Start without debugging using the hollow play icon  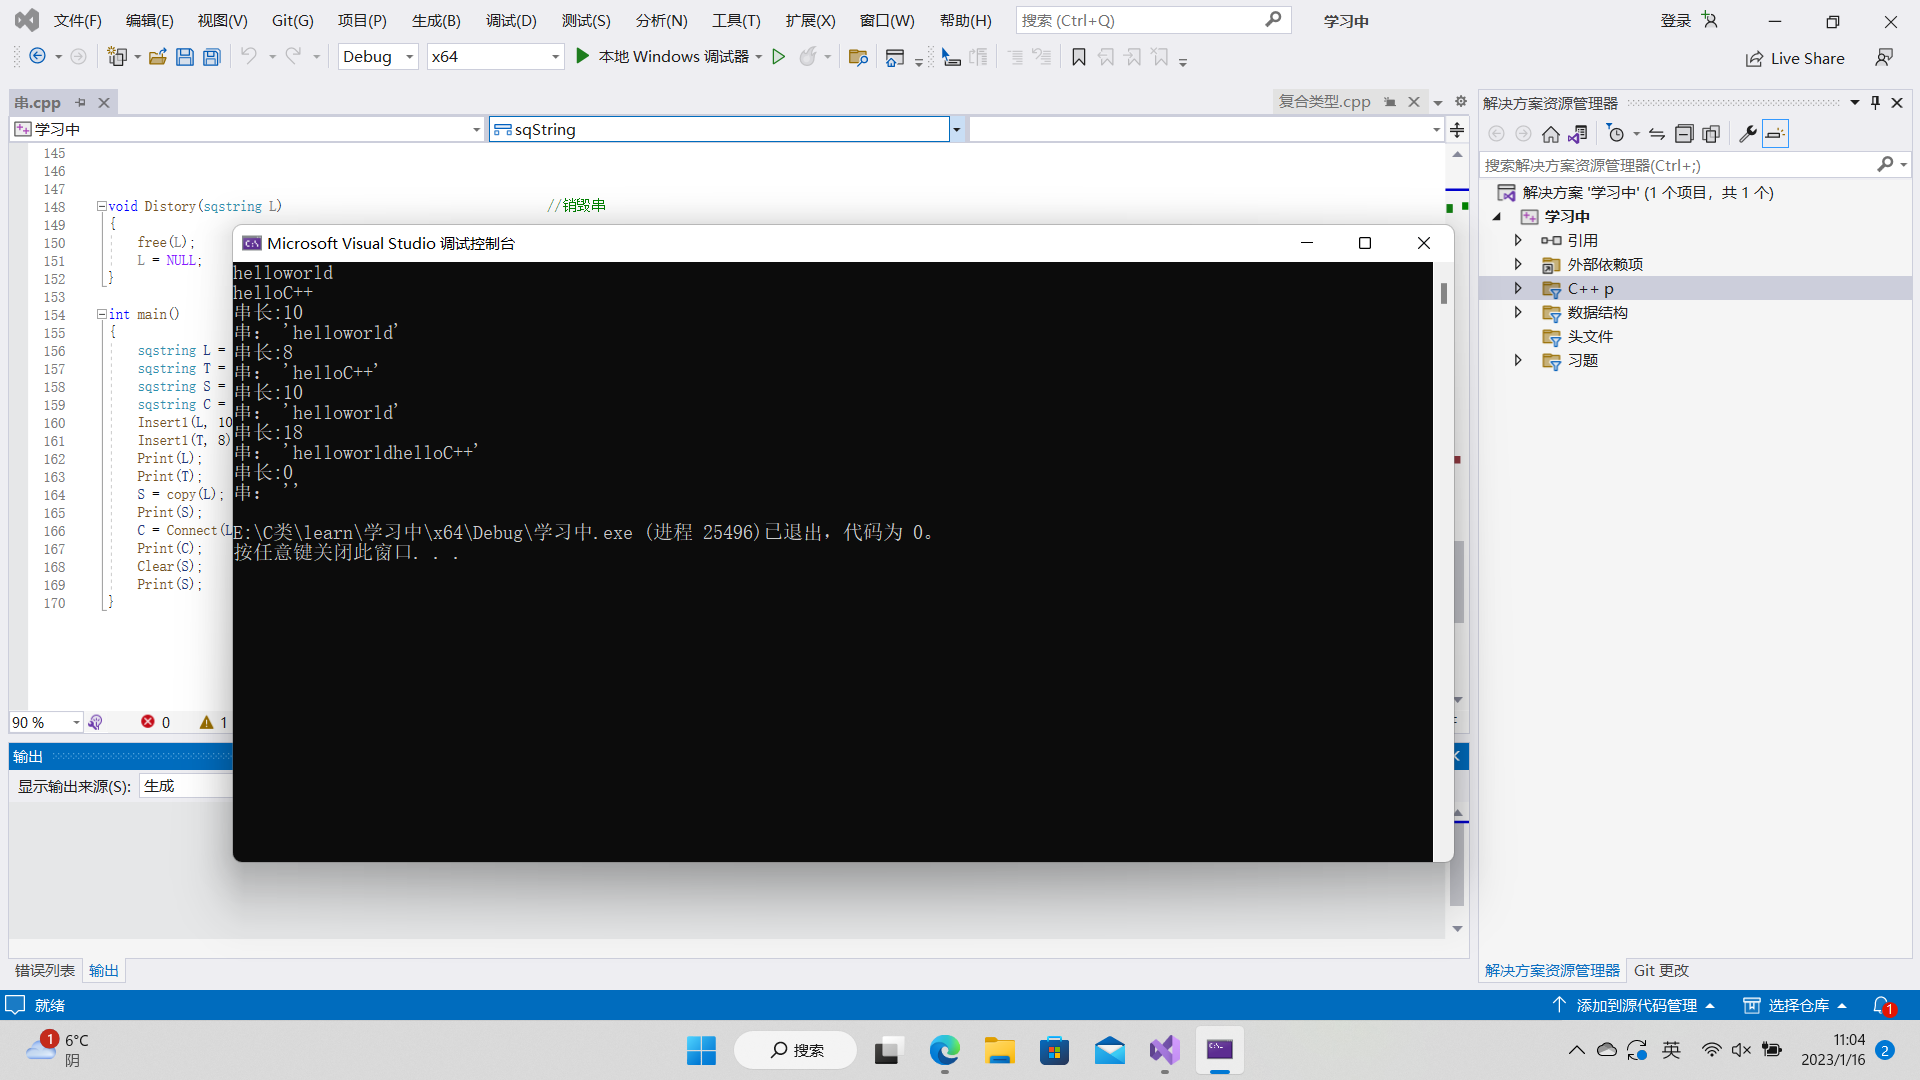point(778,57)
